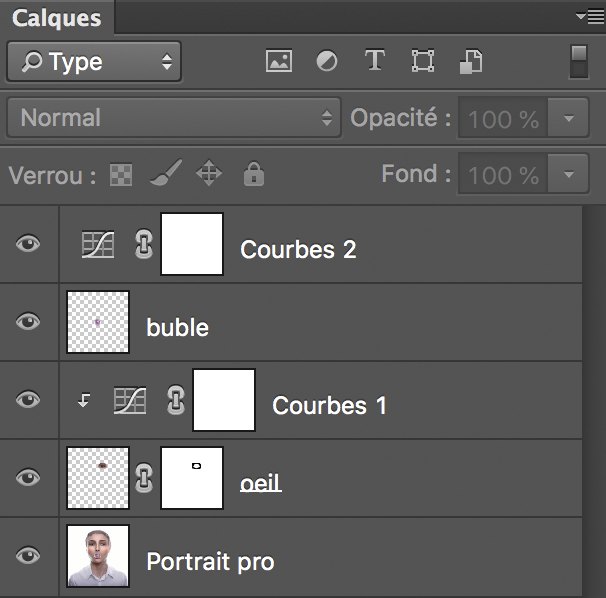
Task: Filter for smart objects icon
Action: pos(471,61)
